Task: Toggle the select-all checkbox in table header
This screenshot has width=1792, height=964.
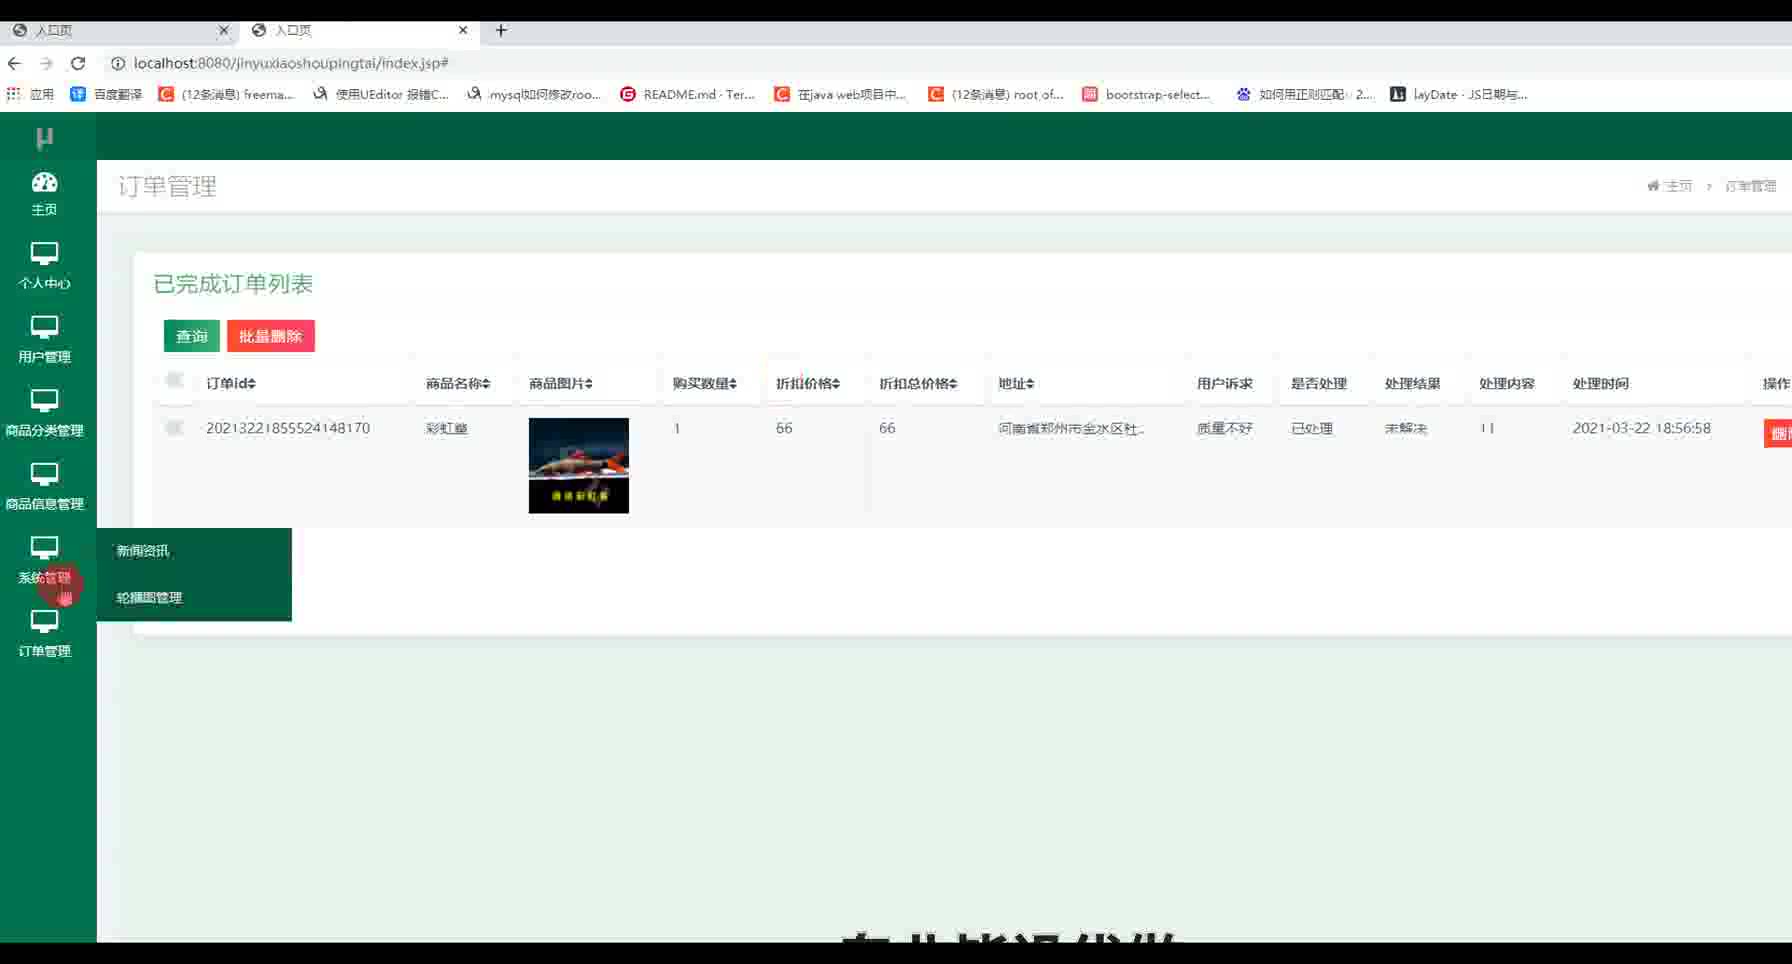Action: point(174,380)
